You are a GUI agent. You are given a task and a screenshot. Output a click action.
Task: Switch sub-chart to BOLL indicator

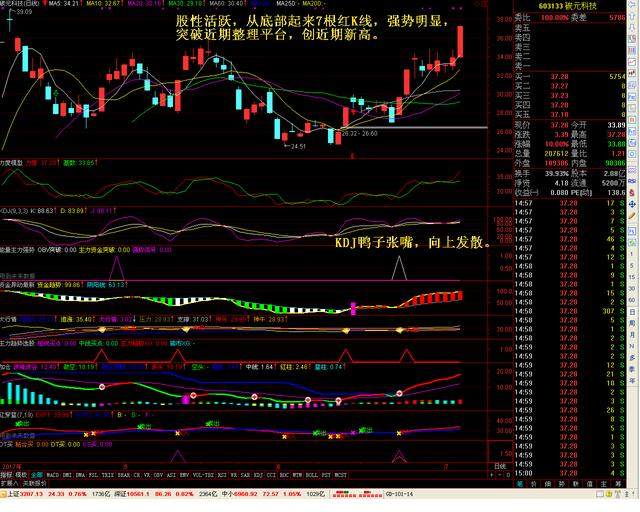(312, 475)
